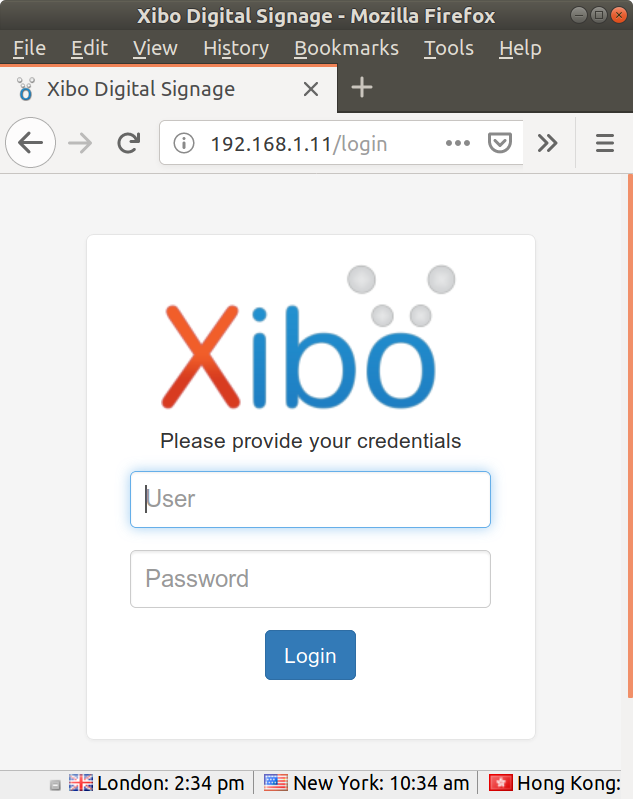This screenshot has height=799, width=633.
Task: Show site information for 192.168.1.11
Action: point(183,143)
